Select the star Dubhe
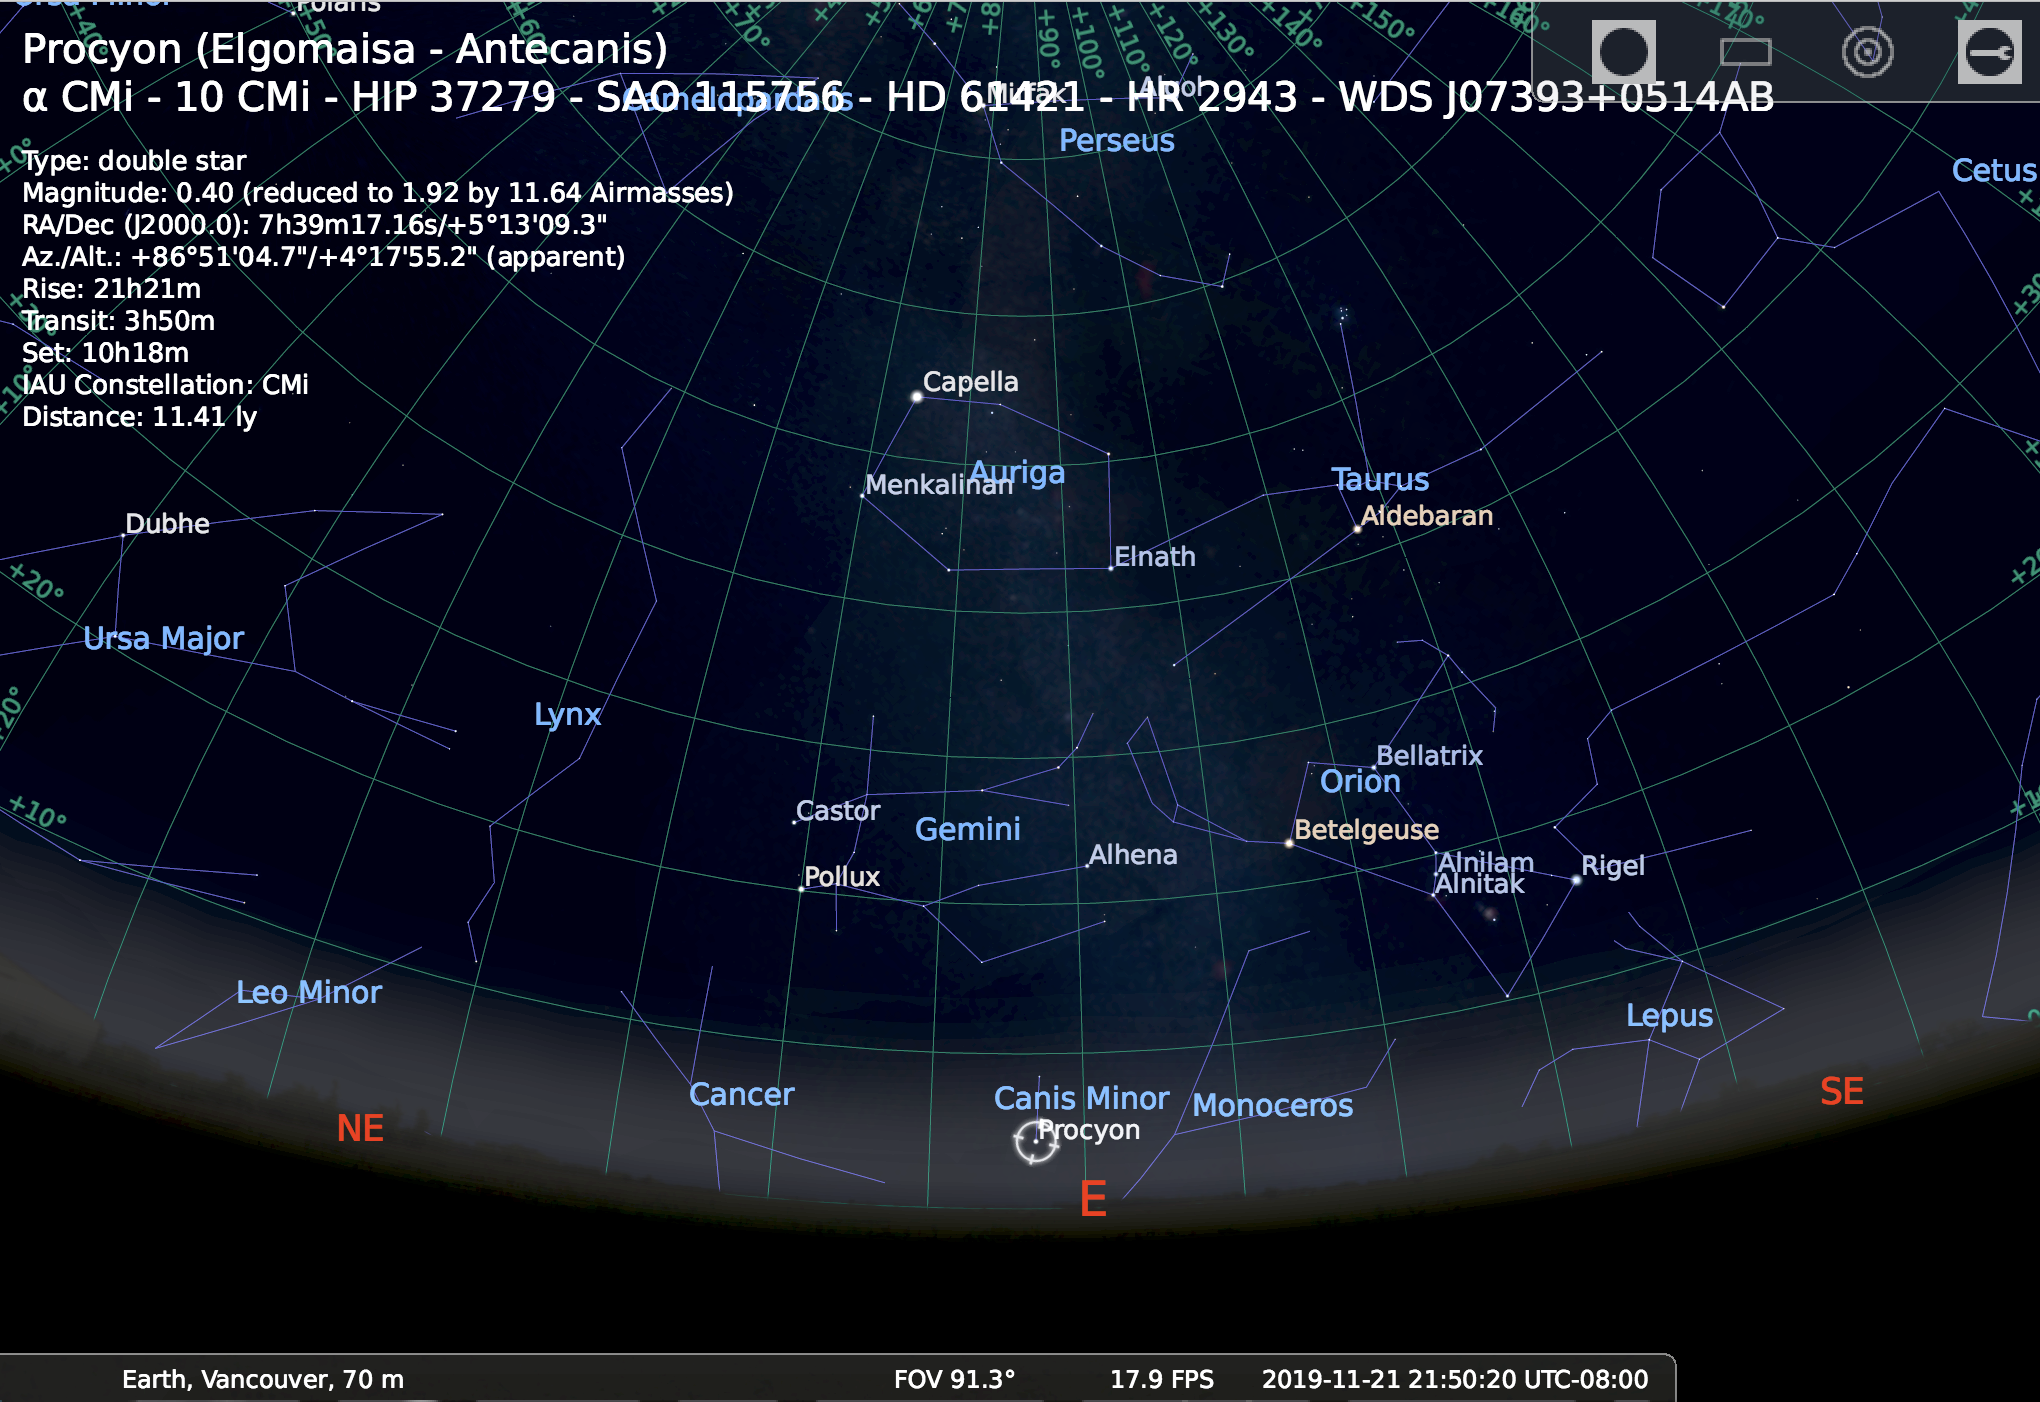The height and width of the screenshot is (1402, 2040). tap(123, 535)
